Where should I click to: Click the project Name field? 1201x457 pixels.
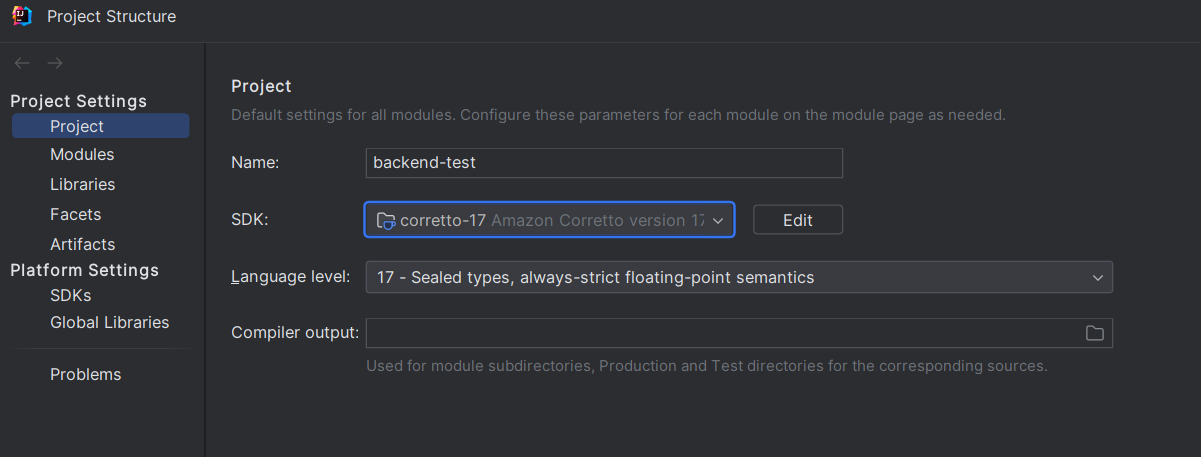coord(604,163)
